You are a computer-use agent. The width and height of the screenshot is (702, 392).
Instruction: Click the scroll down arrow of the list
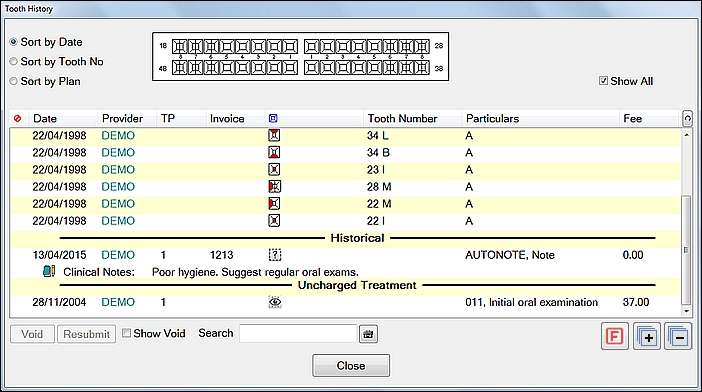(686, 311)
